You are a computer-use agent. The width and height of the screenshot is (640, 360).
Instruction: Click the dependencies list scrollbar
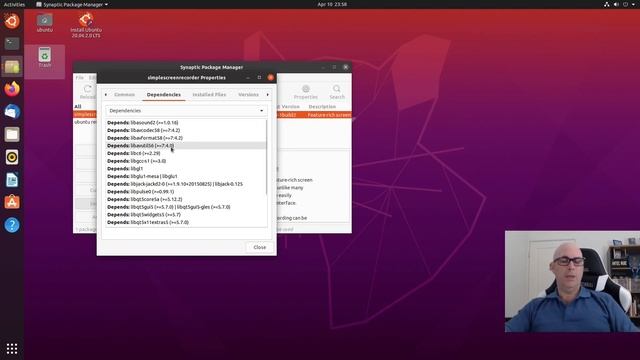pos(266,157)
